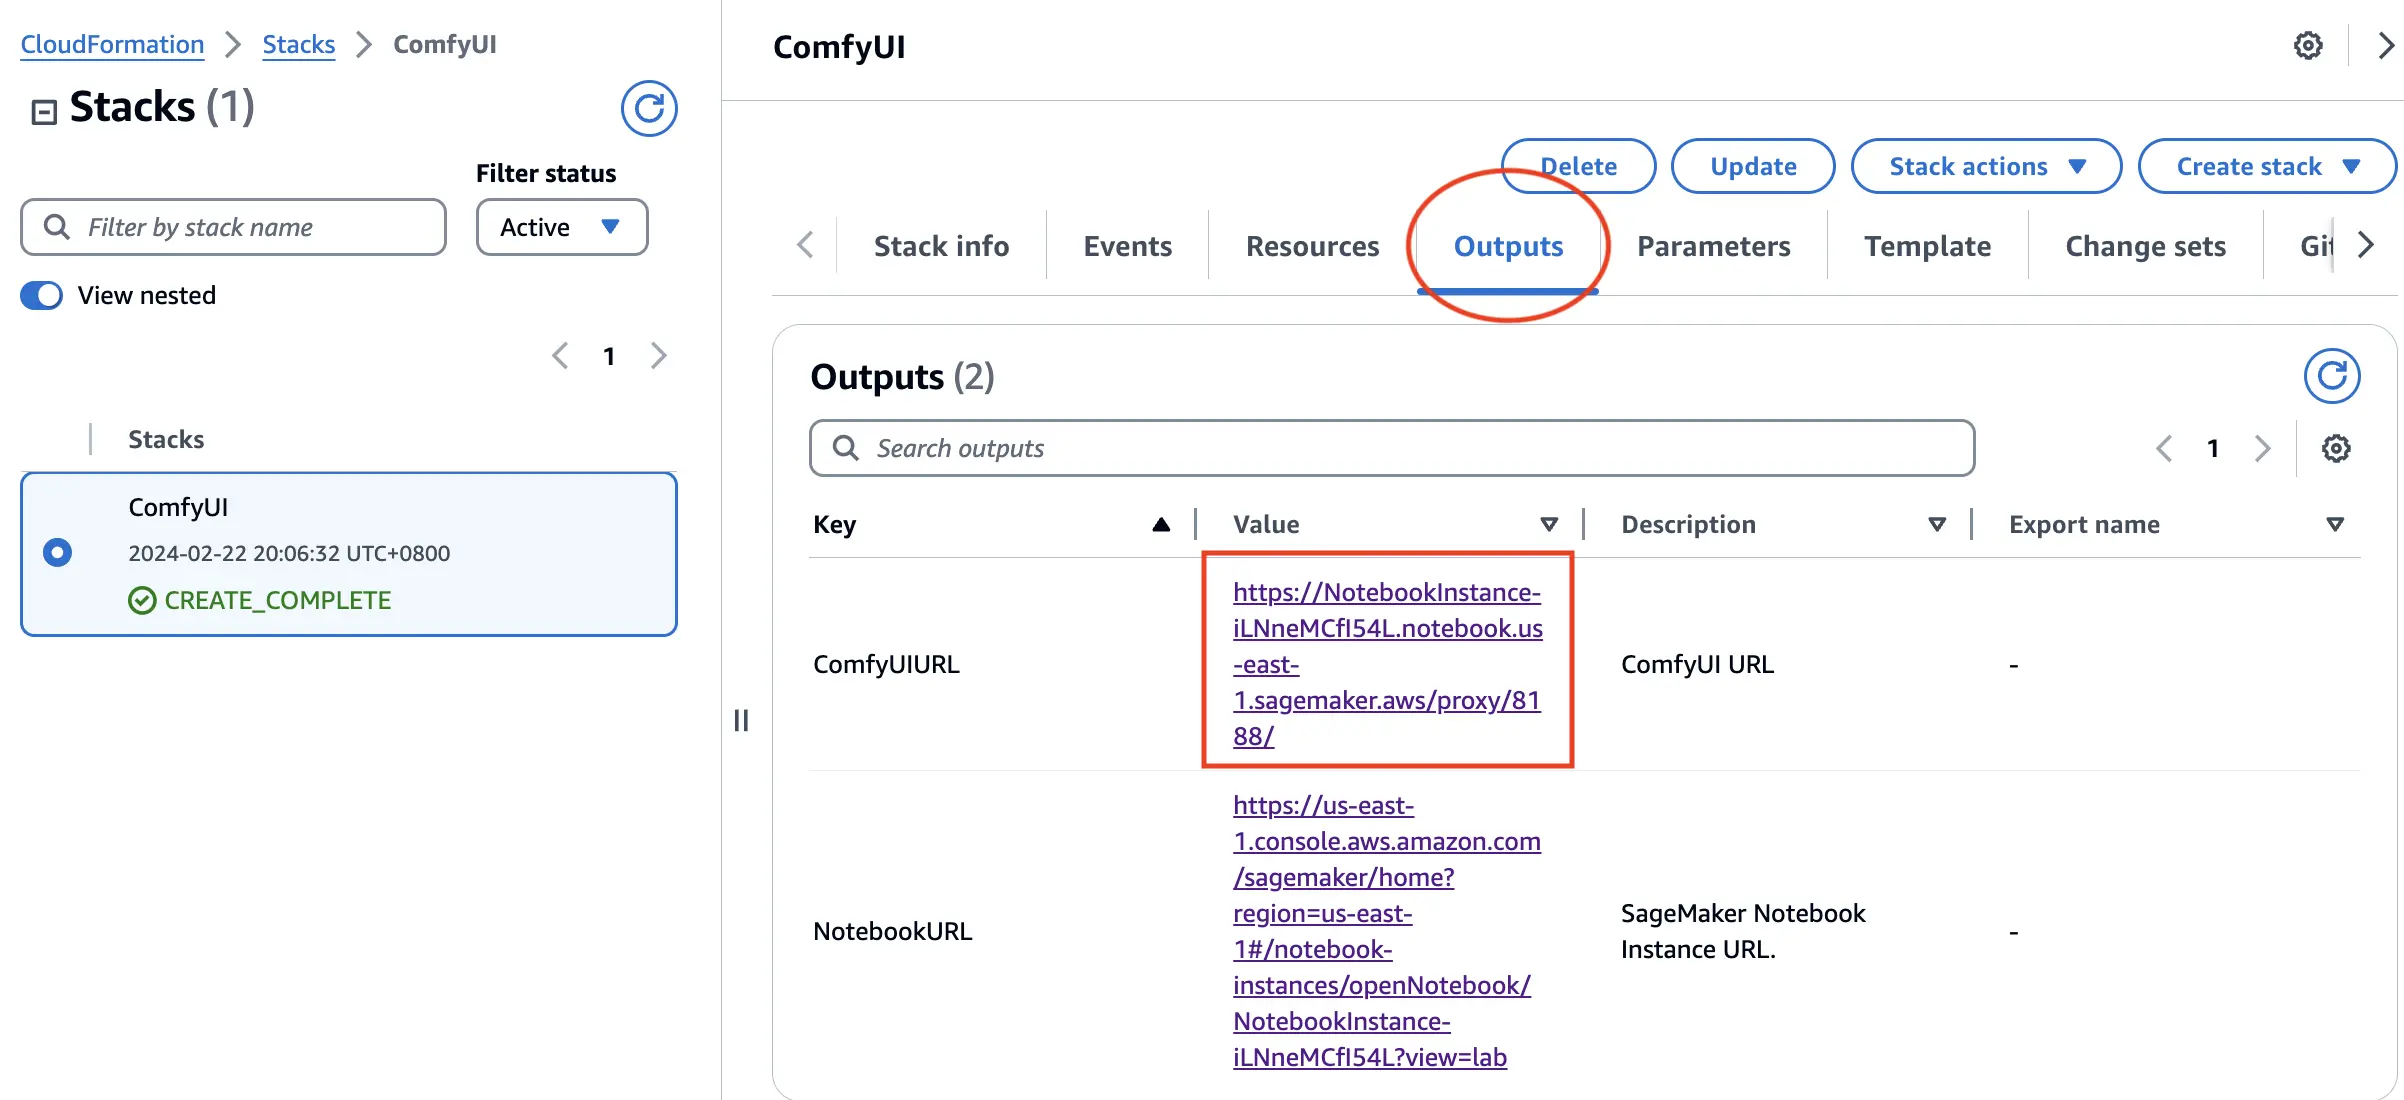2404x1100 pixels.
Task: Expand the Create stack dropdown
Action: pyautogui.click(x=2266, y=166)
